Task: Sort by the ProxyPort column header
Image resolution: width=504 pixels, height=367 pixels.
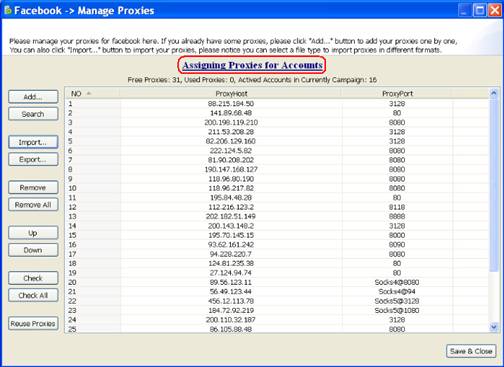Action: (397, 94)
